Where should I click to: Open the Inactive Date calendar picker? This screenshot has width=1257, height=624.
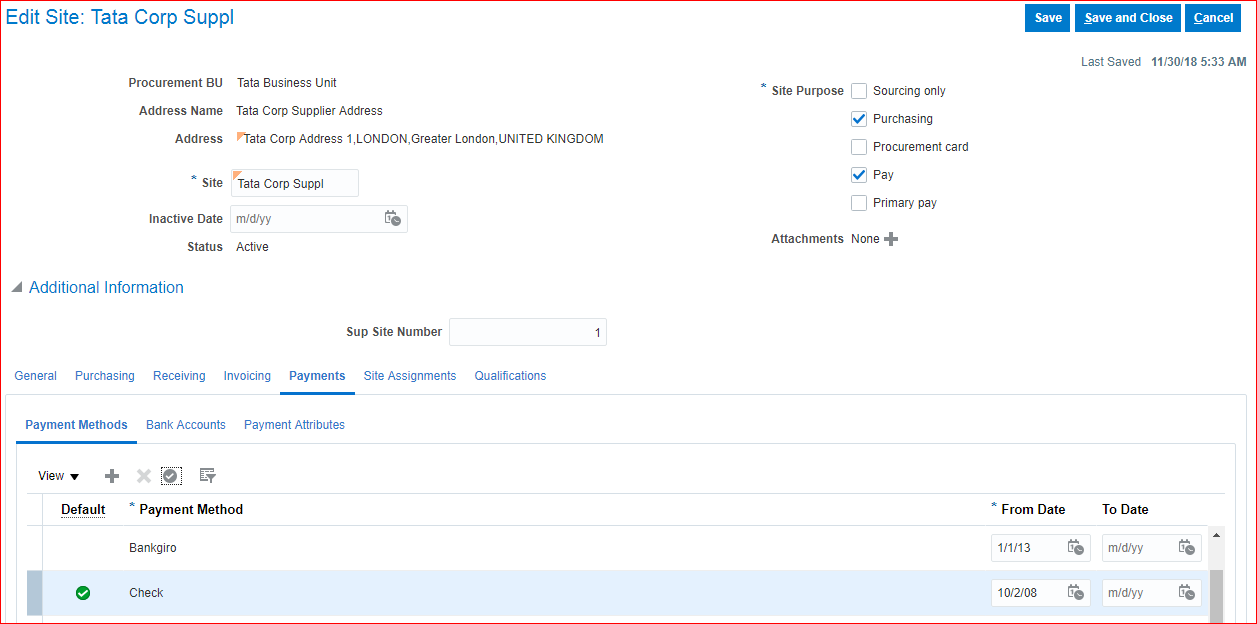[393, 218]
